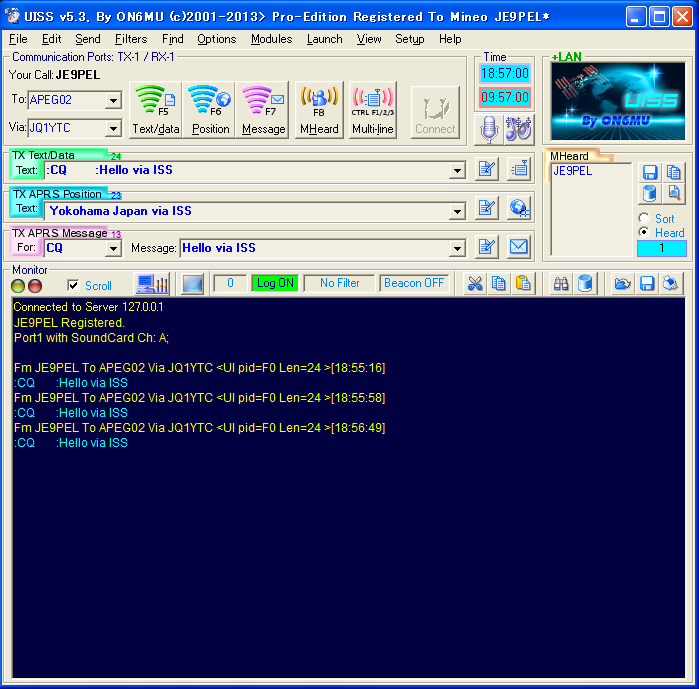Open the F8 MHeard button
The height and width of the screenshot is (689, 699).
pyautogui.click(x=319, y=110)
